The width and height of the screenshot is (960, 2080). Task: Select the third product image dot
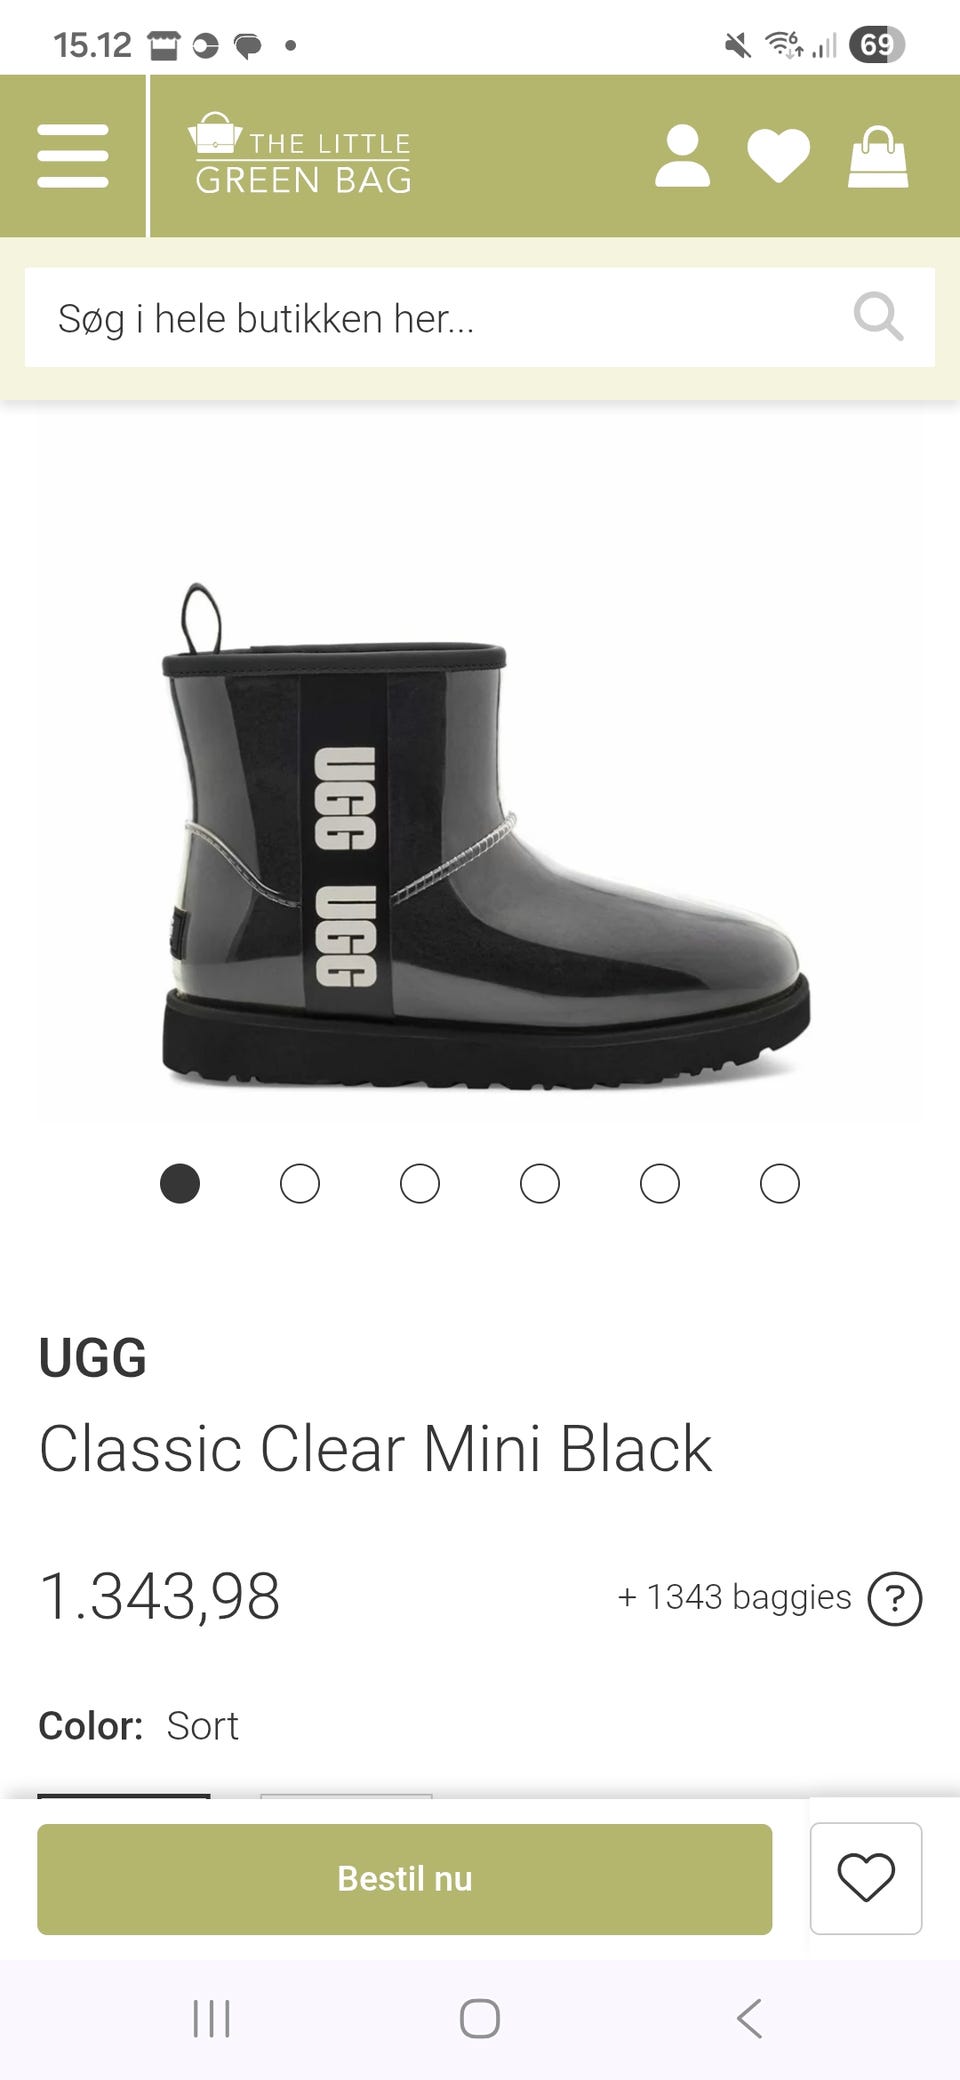[x=420, y=1184]
